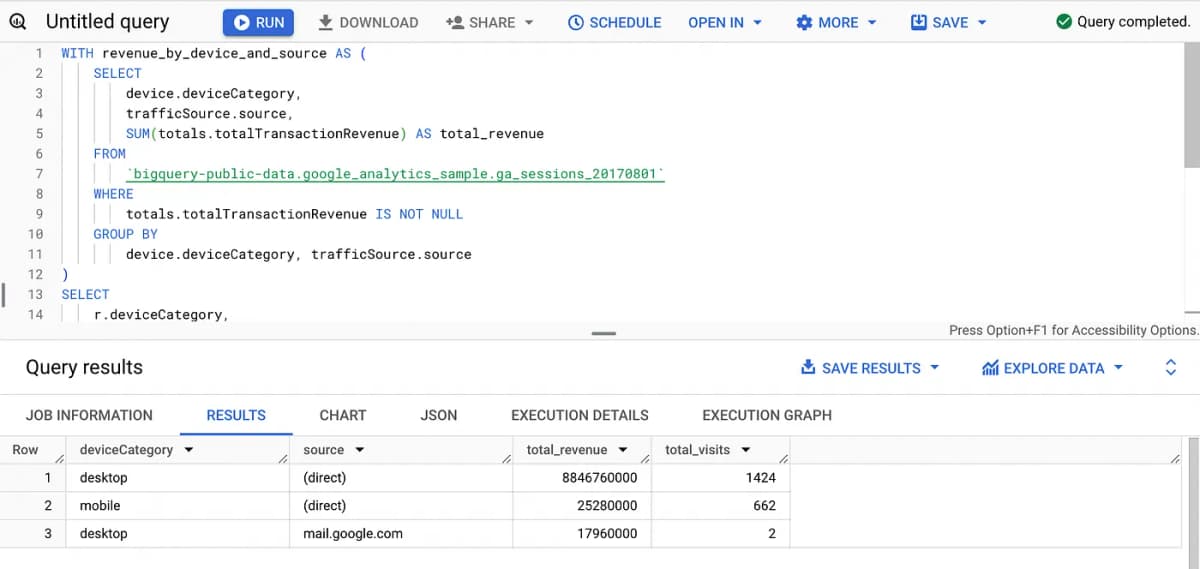Run the query with the RUN button
Image resolution: width=1200 pixels, height=569 pixels.
point(259,22)
